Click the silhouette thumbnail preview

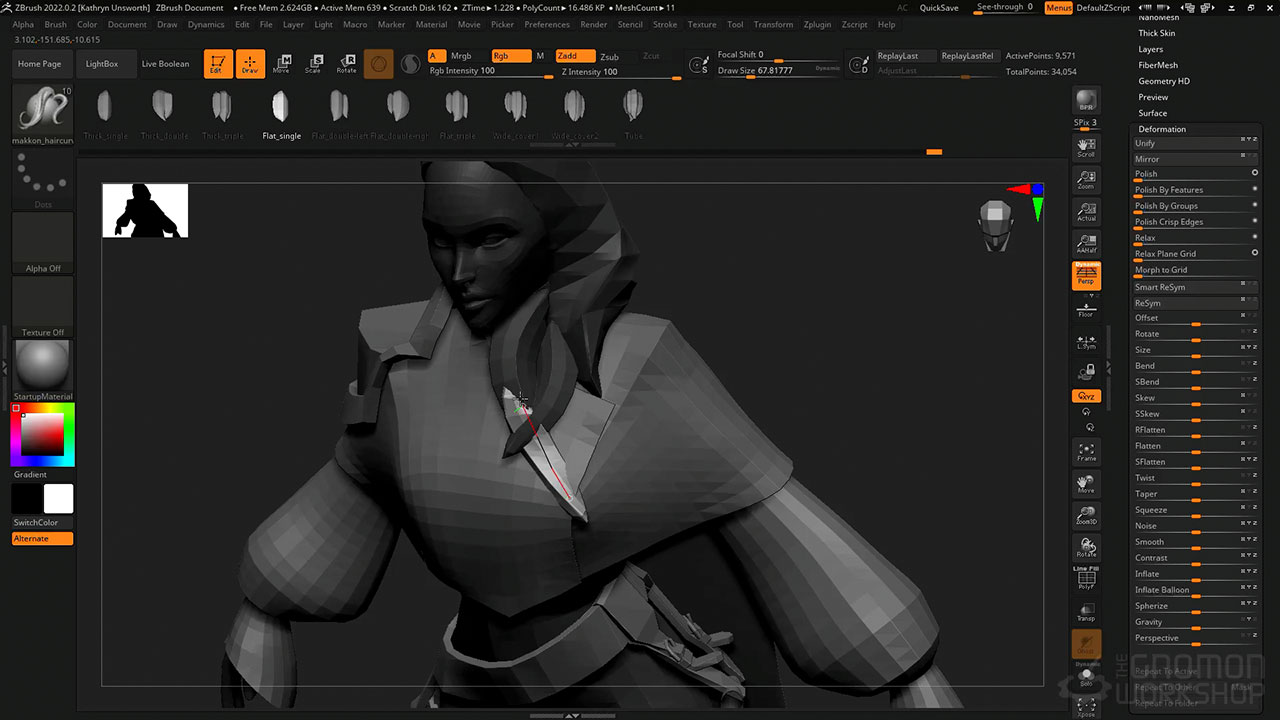coord(145,211)
